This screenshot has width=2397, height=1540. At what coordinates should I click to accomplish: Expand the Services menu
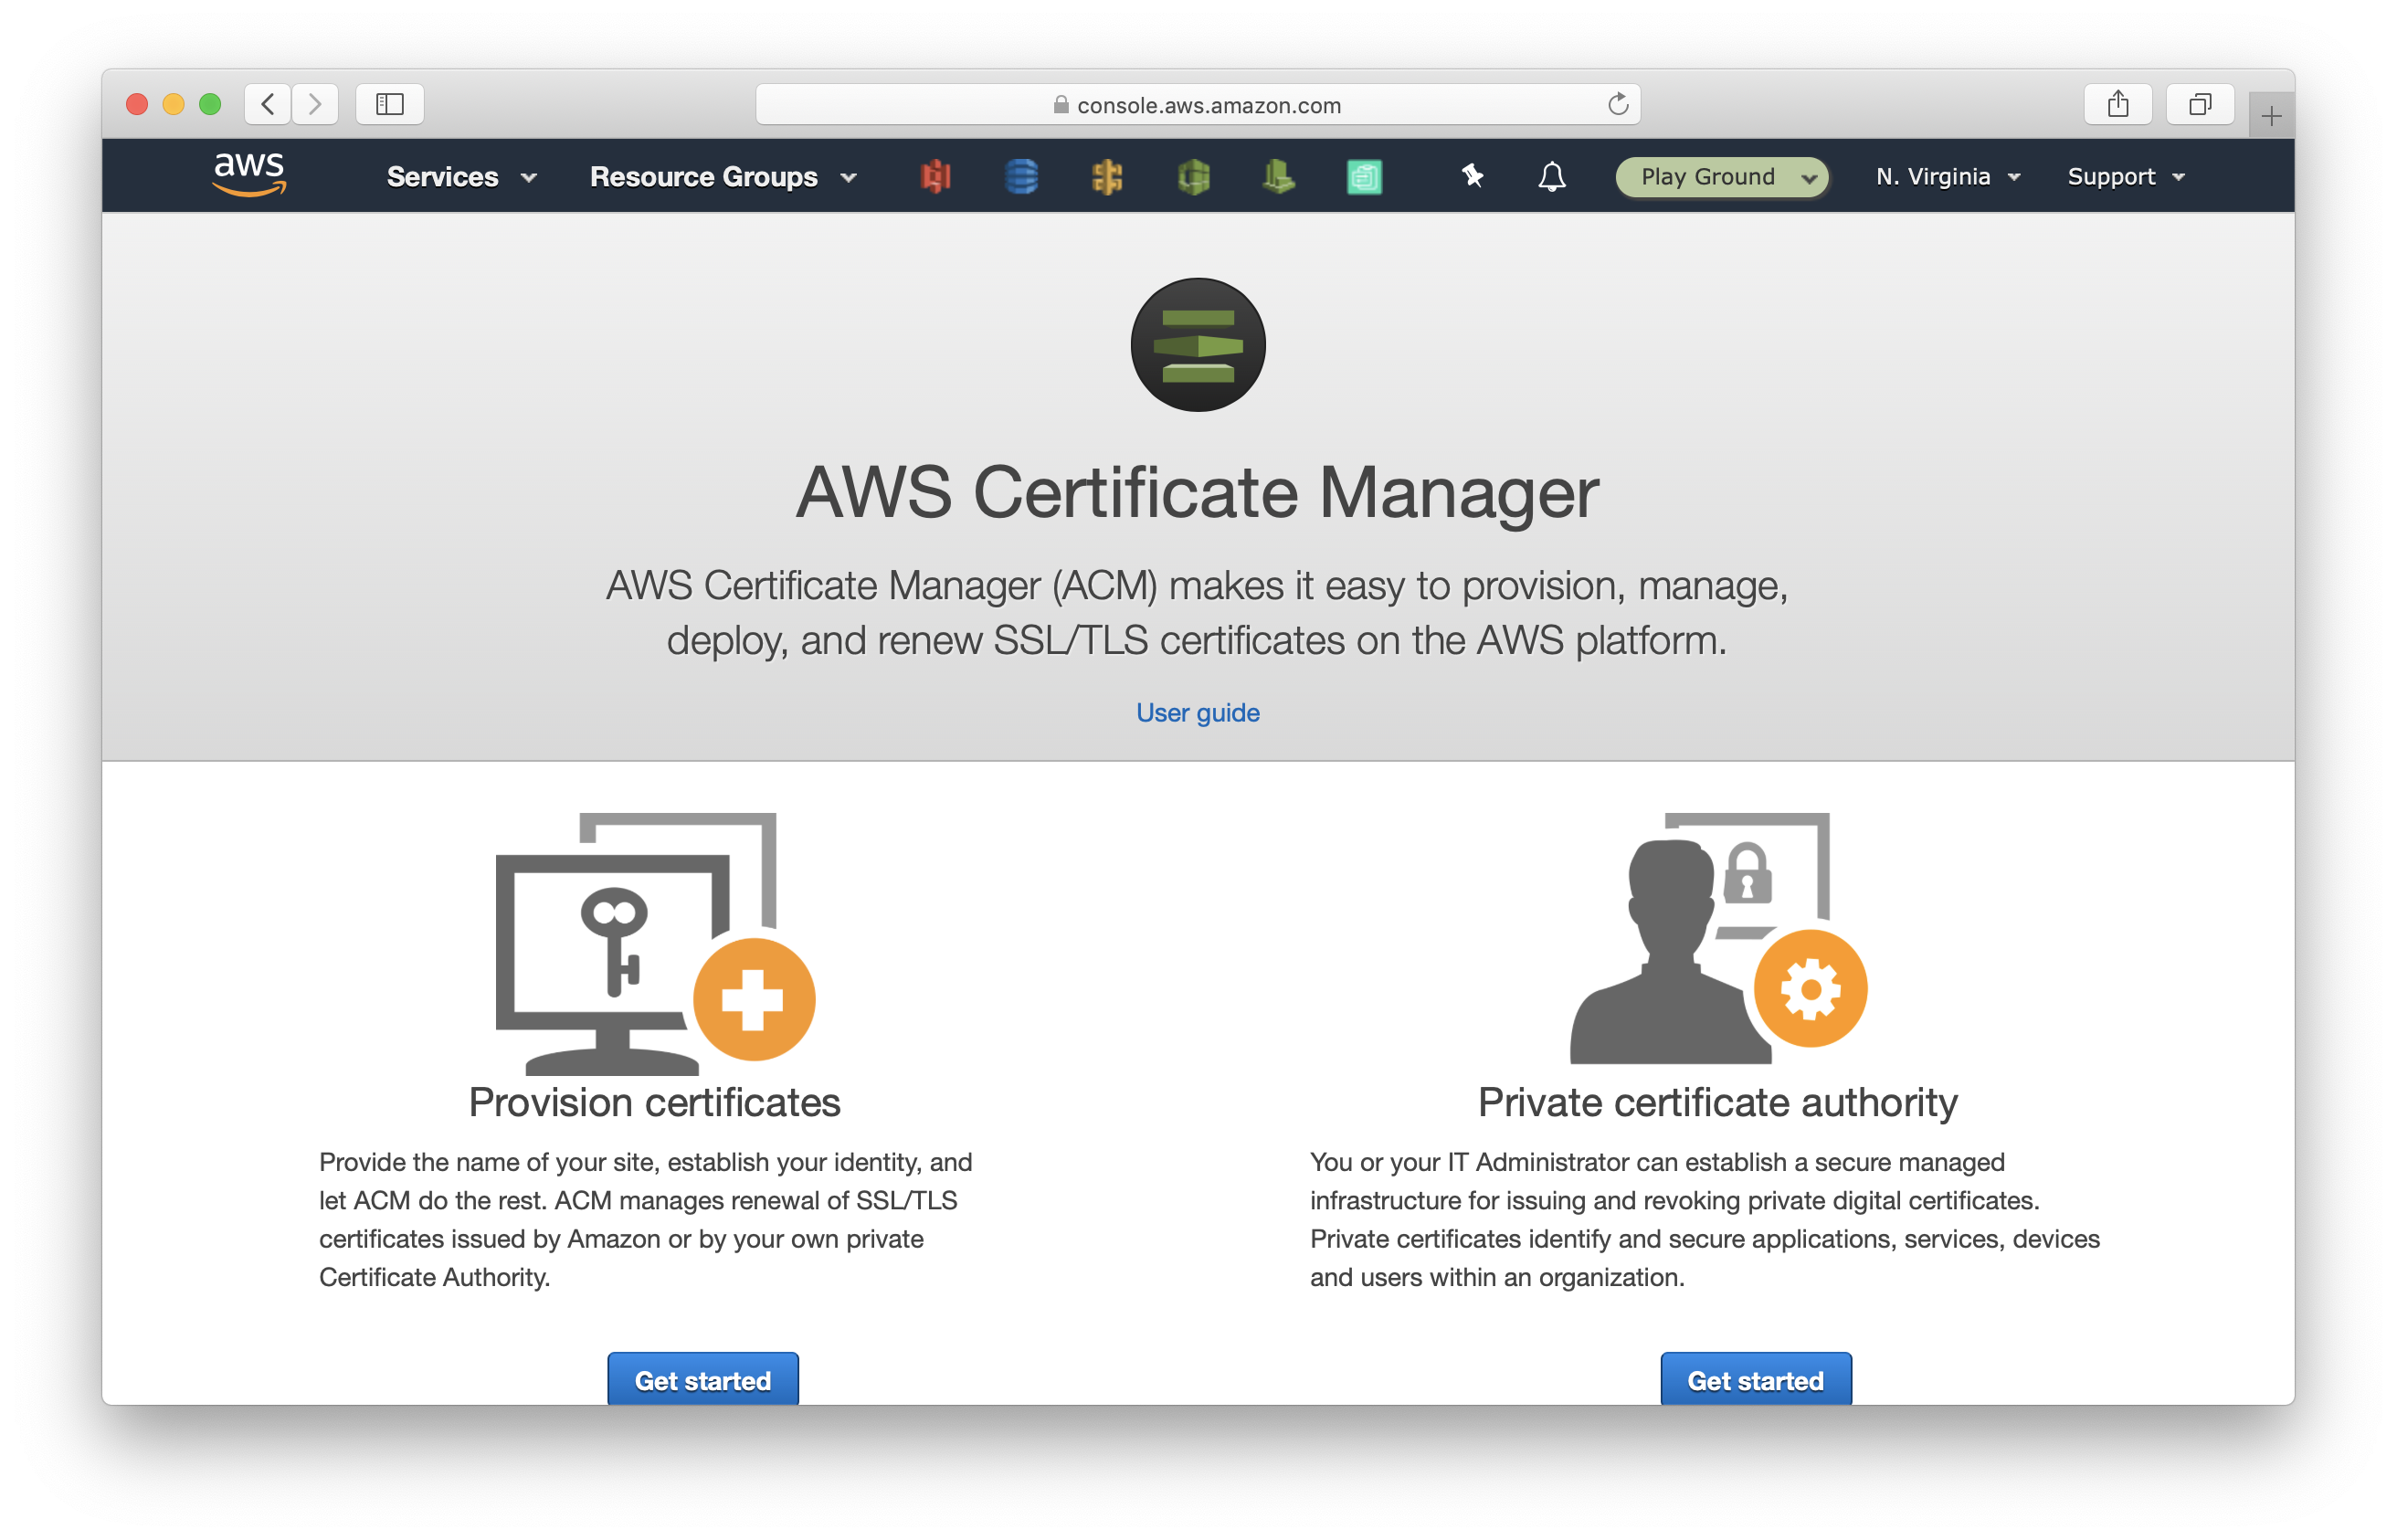click(x=462, y=177)
